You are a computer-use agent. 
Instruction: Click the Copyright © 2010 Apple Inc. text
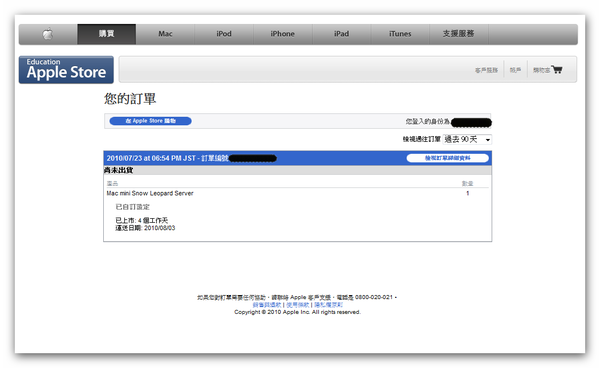pyautogui.click(x=297, y=312)
